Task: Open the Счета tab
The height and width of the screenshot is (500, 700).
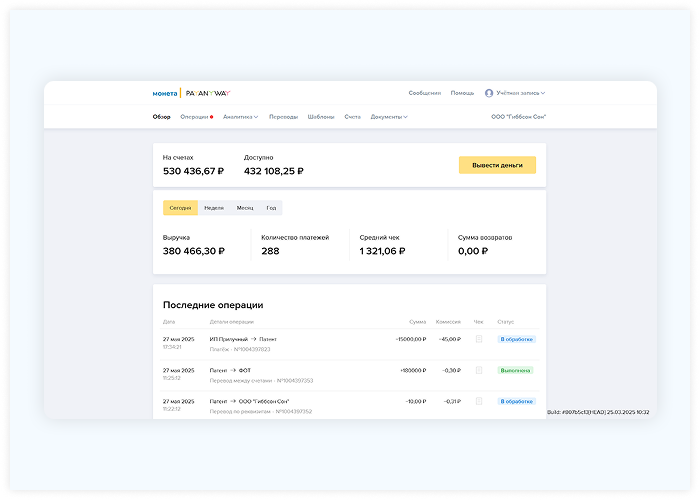Action: pyautogui.click(x=352, y=117)
